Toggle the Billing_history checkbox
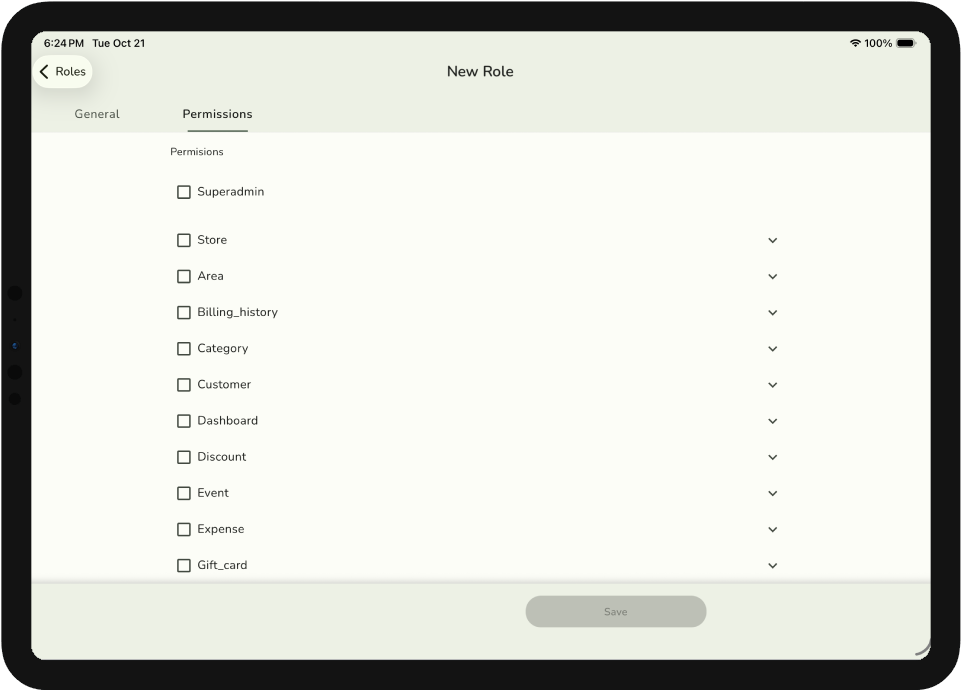962x690 pixels. click(184, 312)
